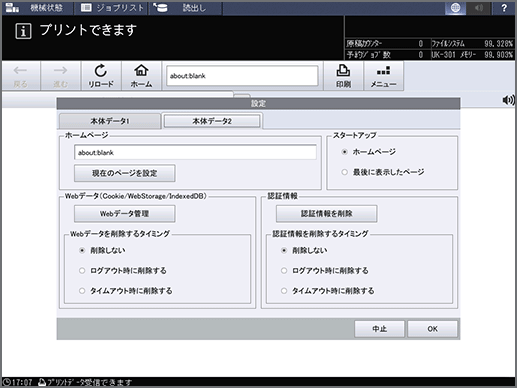Select auth info タイムアウト時に削除する option
This screenshot has width=517, height=388.
point(284,291)
